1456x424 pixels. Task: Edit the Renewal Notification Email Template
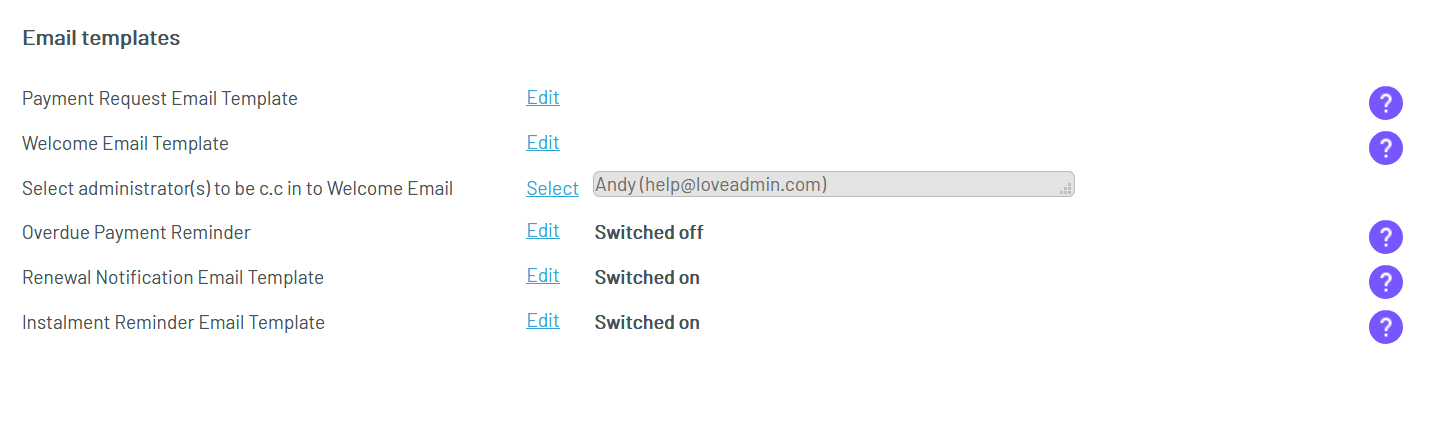pos(543,276)
